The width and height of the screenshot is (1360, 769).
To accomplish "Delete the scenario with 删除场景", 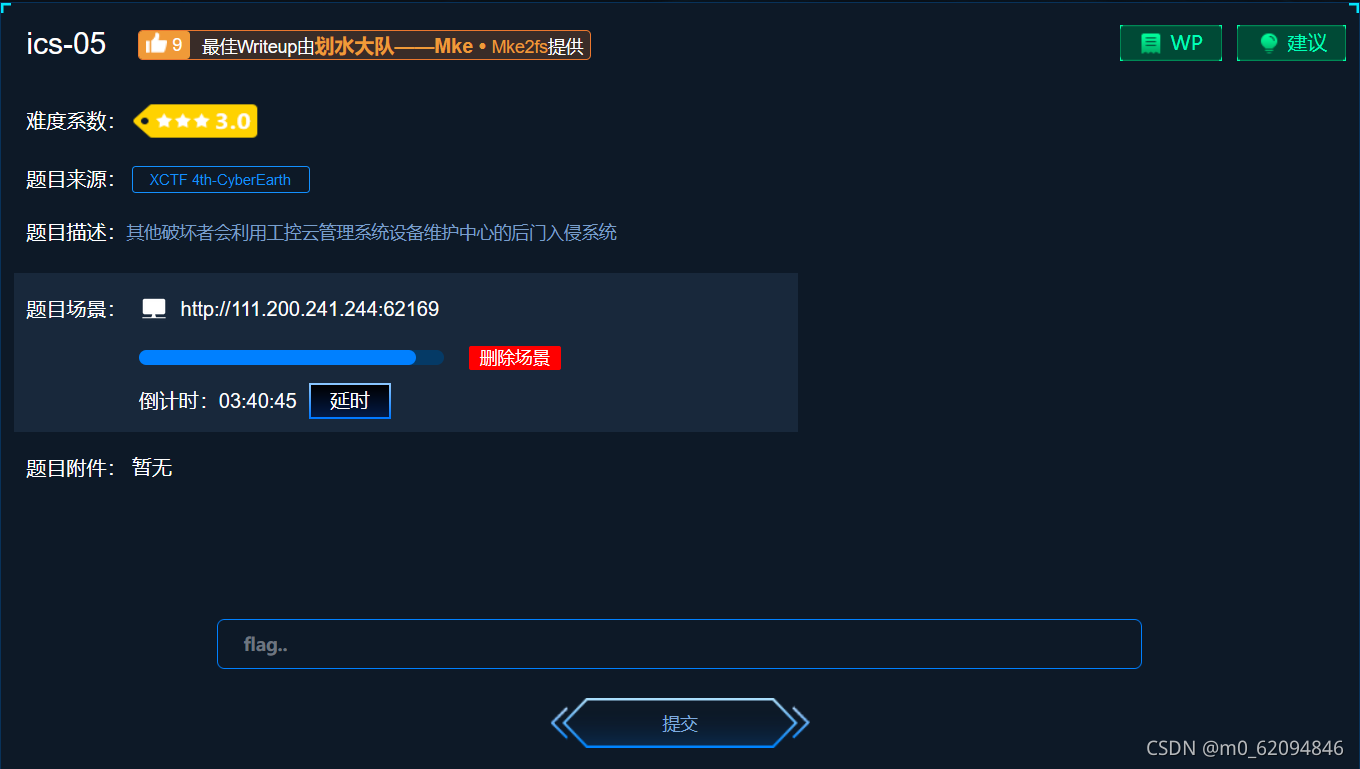I will (515, 358).
